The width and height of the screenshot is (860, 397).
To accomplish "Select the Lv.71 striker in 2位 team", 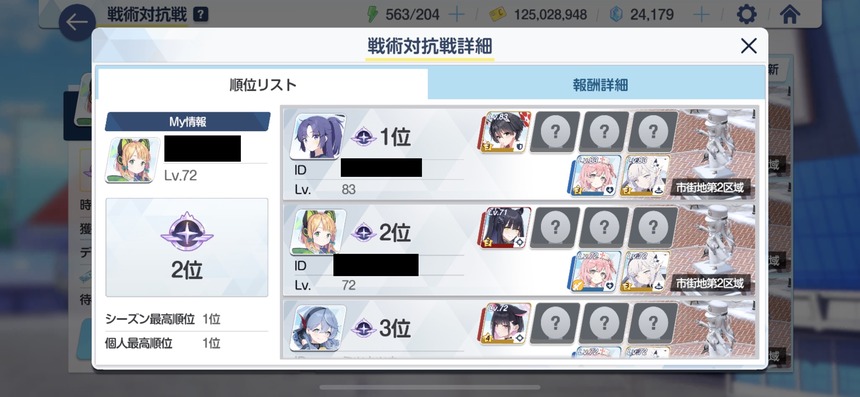I will pos(506,228).
